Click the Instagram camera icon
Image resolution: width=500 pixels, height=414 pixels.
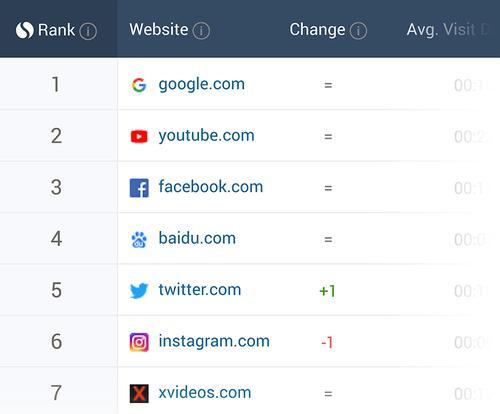pos(139,342)
